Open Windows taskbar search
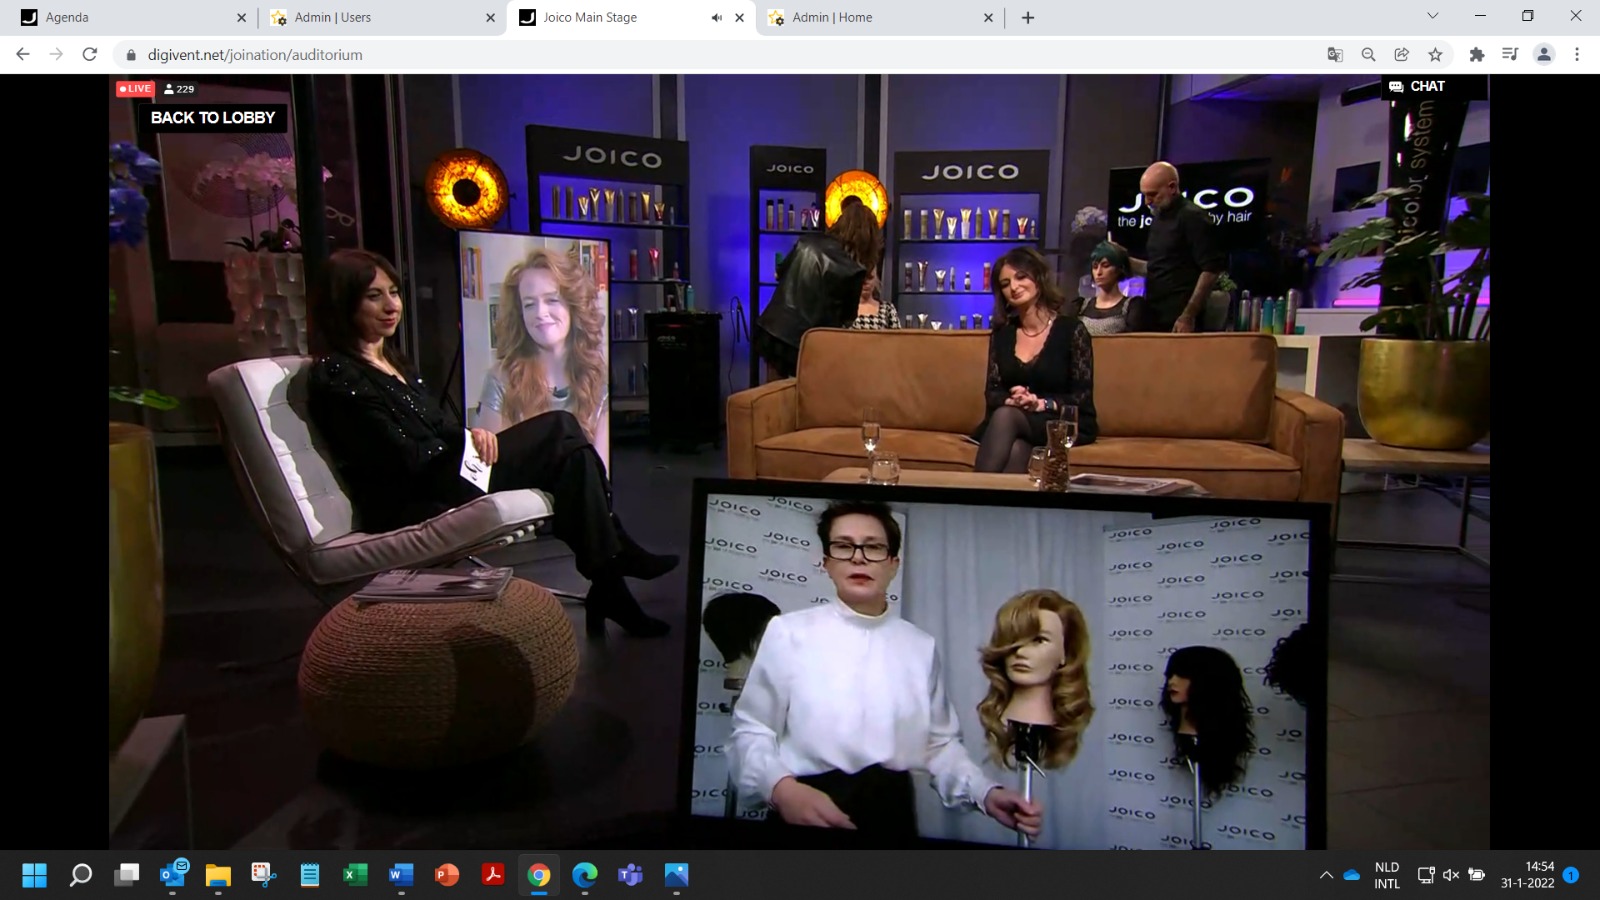Viewport: 1600px width, 900px height. [x=81, y=875]
